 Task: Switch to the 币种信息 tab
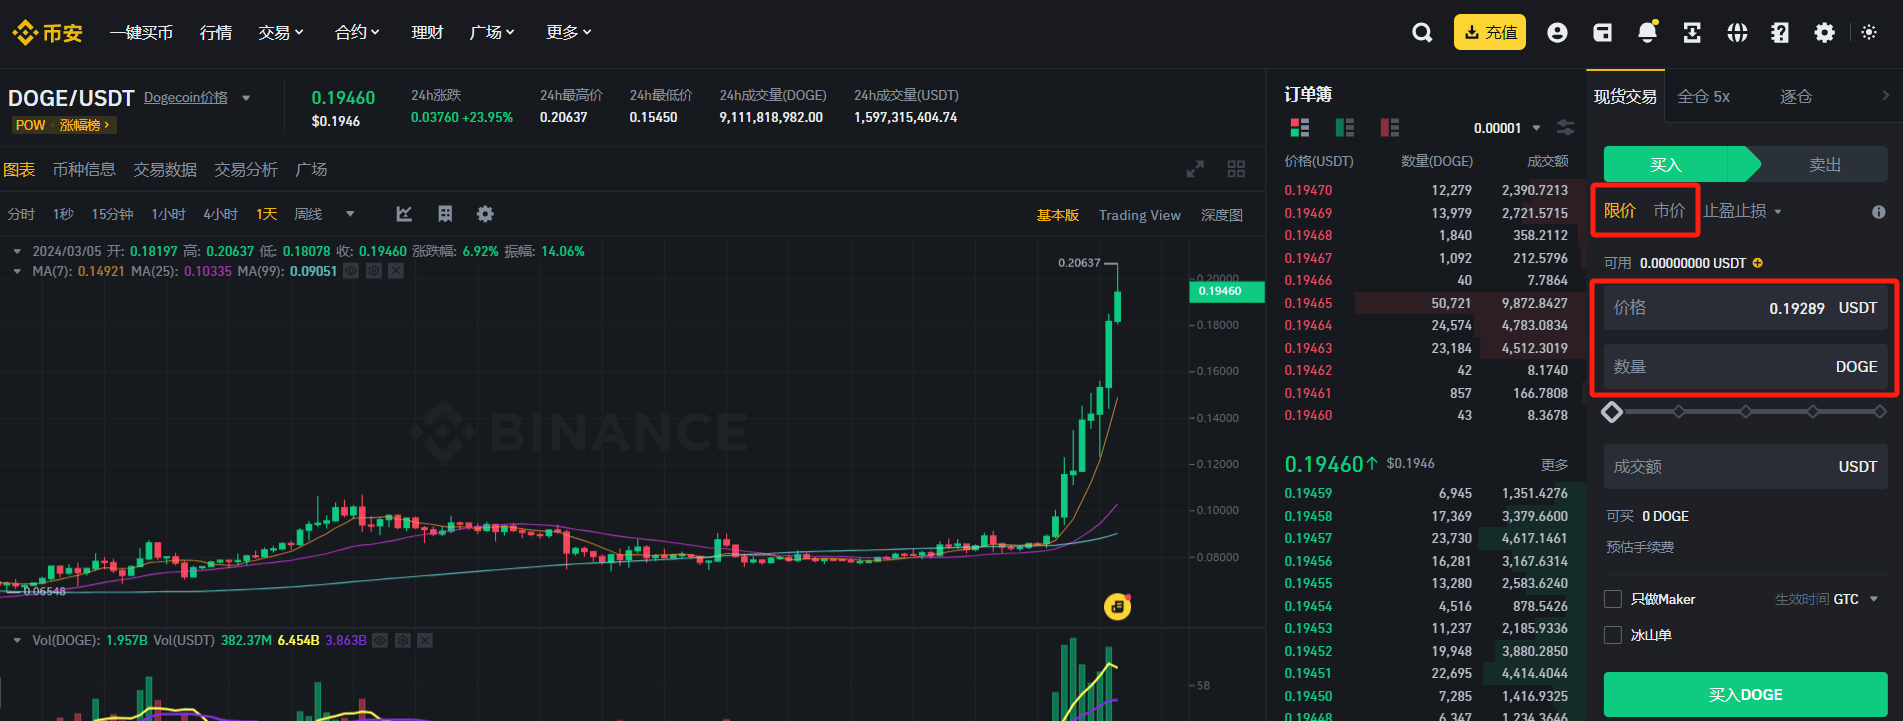click(84, 169)
